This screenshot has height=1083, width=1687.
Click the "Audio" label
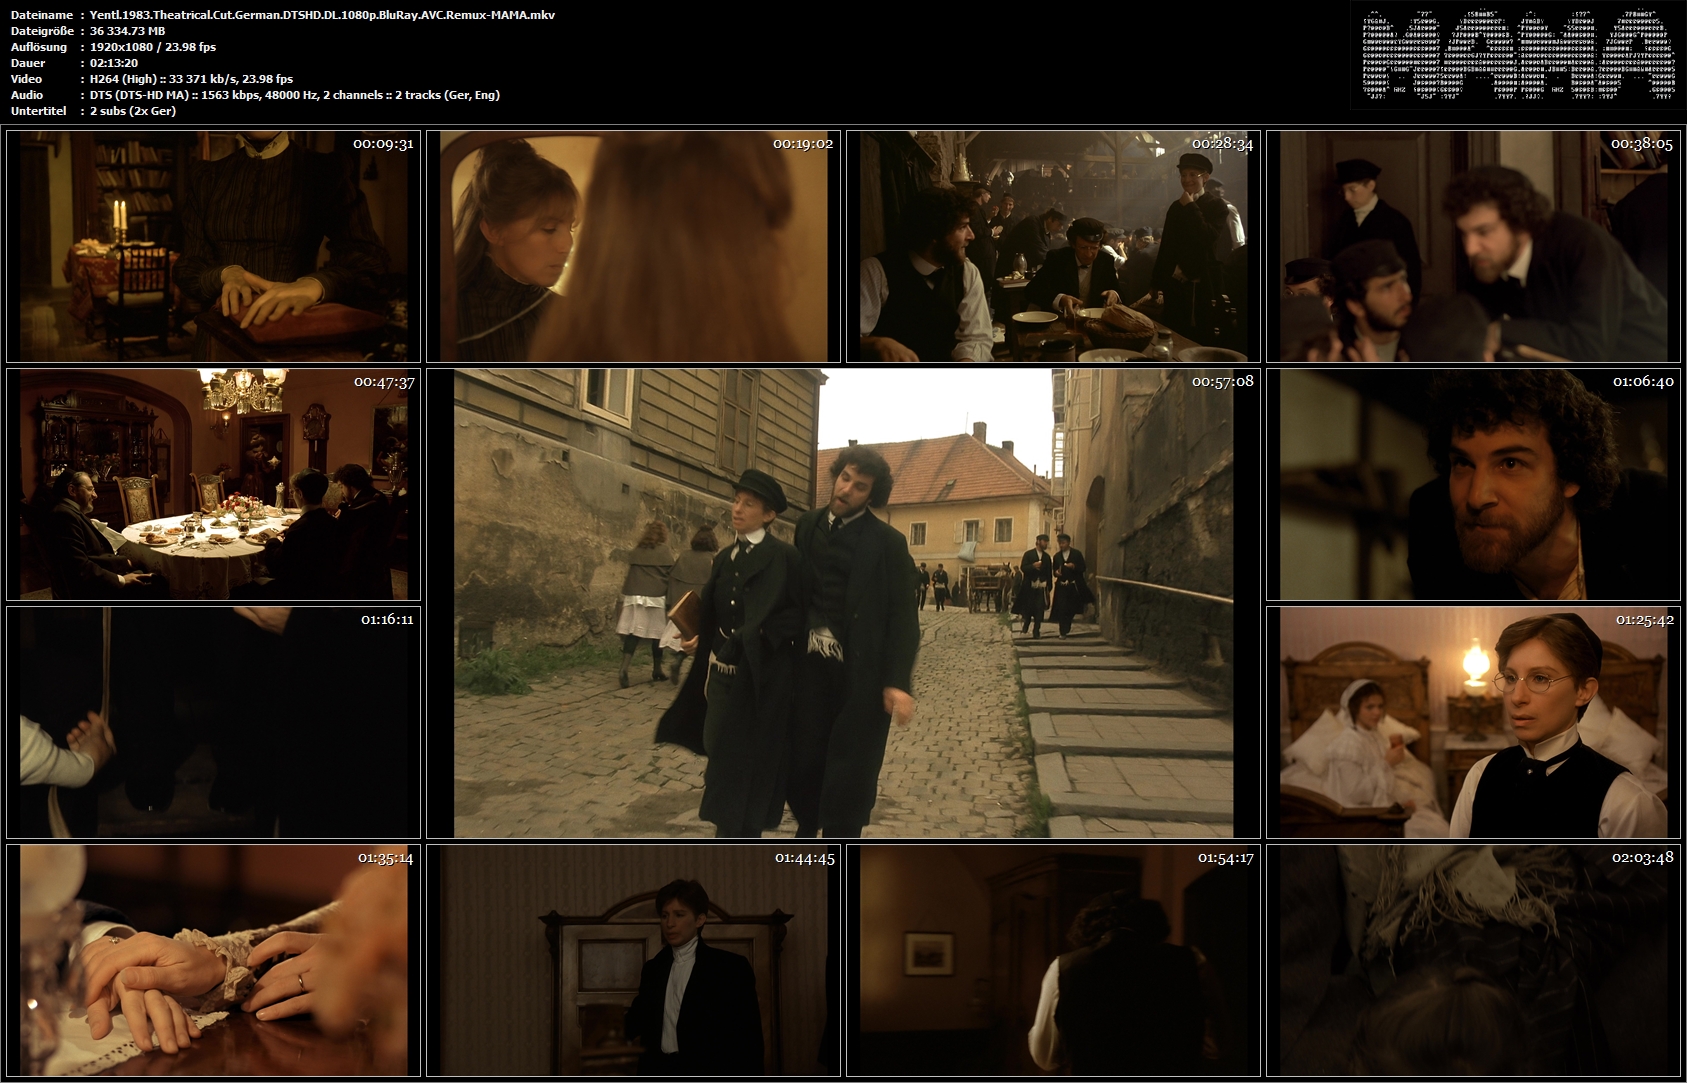(x=26, y=95)
